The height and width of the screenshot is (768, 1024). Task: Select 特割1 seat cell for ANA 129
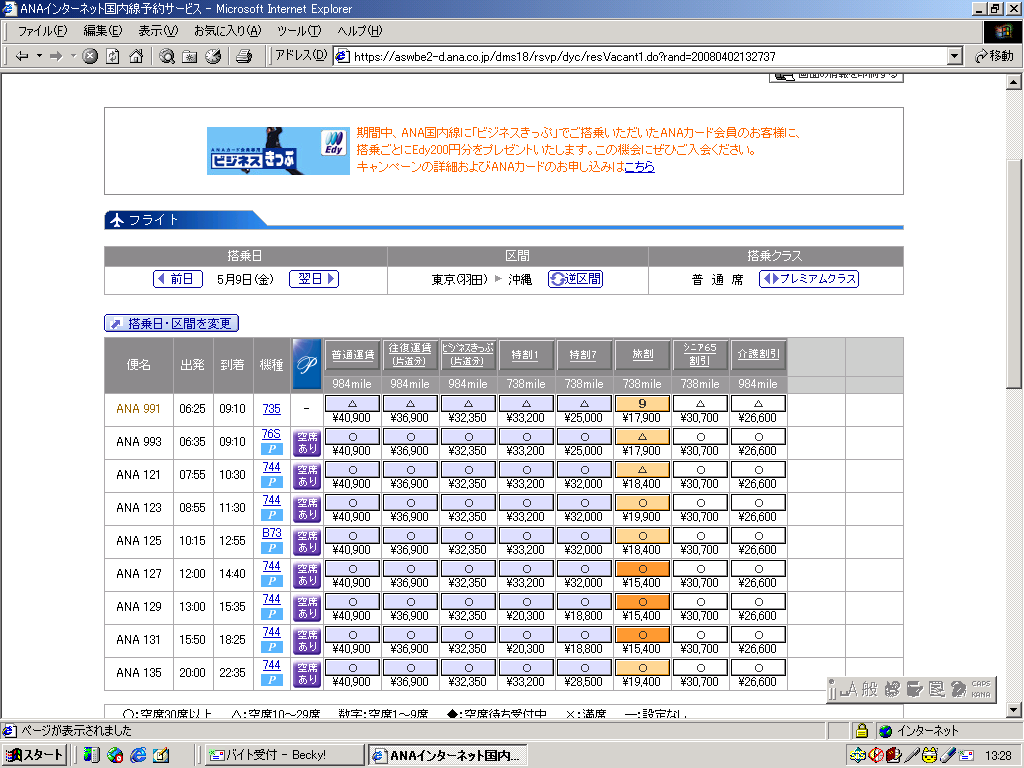526,601
